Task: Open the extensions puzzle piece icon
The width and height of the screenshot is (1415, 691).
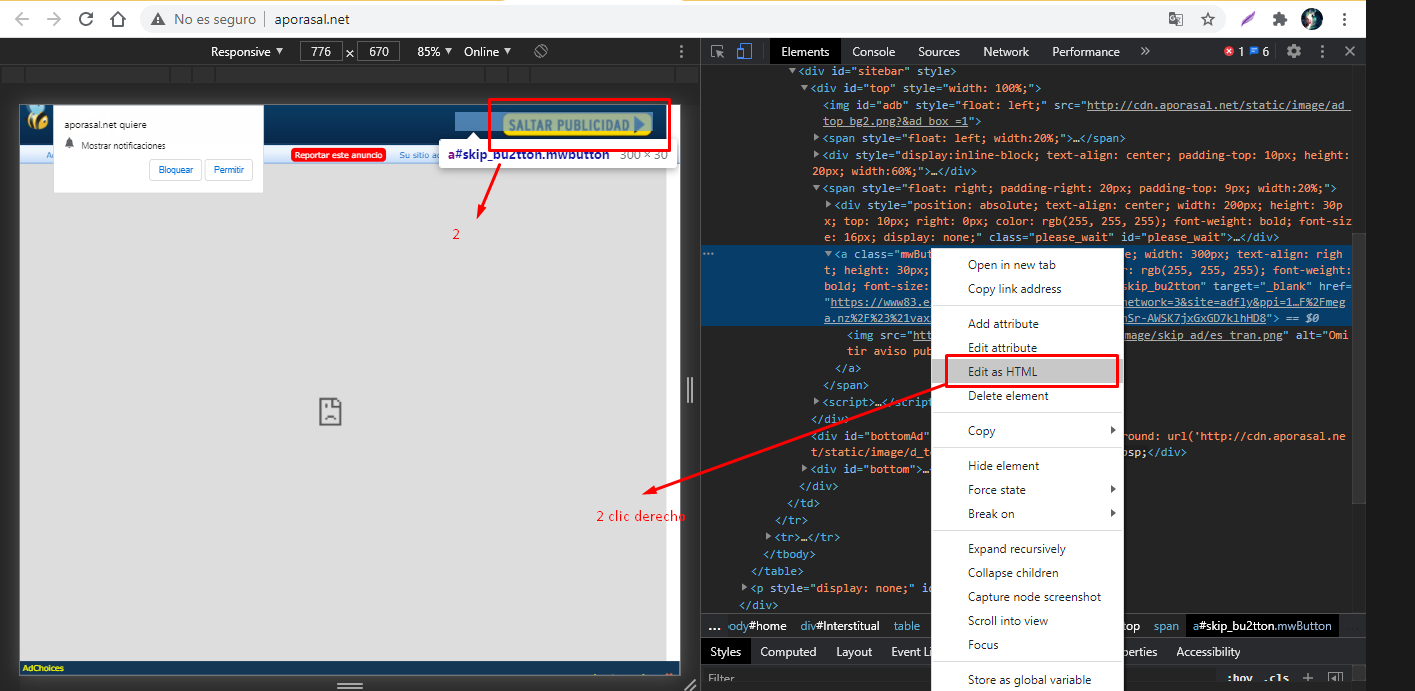Action: coord(1279,19)
